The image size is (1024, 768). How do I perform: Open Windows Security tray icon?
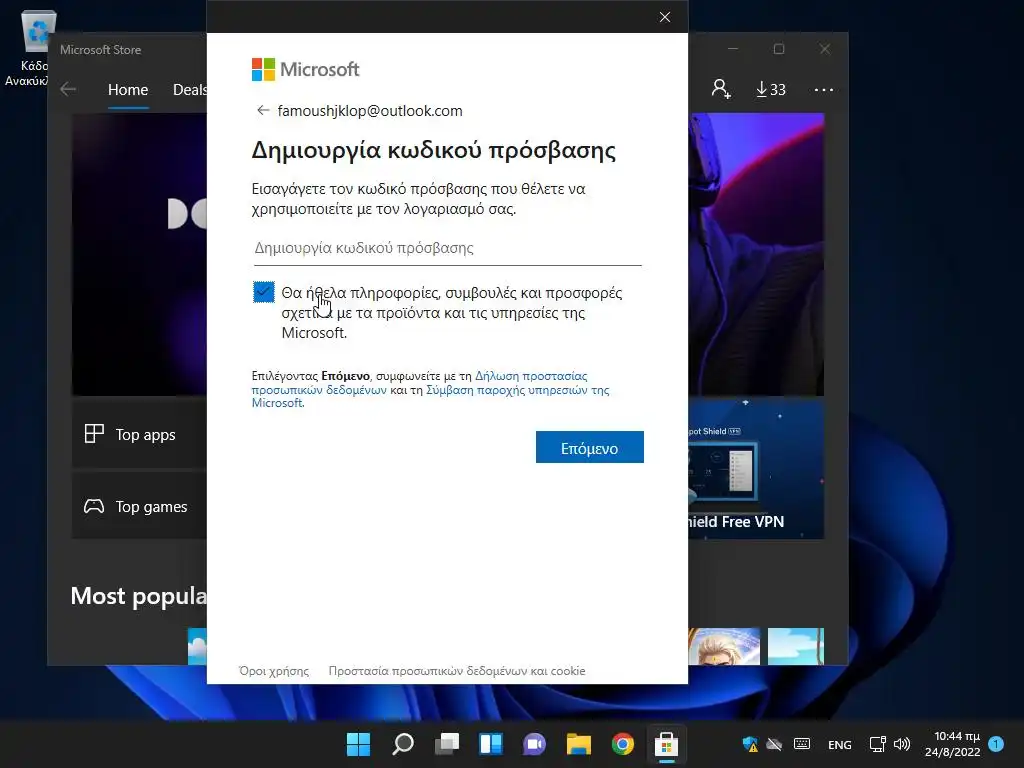tap(750, 744)
